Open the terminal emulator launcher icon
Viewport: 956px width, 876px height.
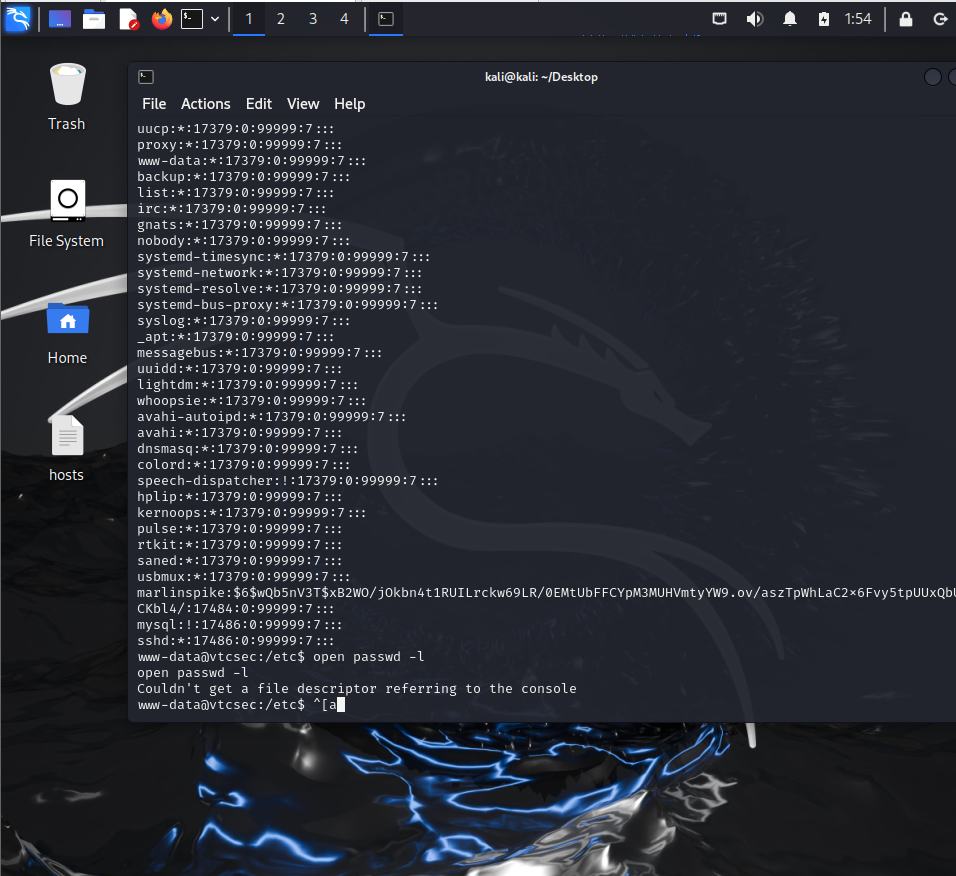click(191, 19)
